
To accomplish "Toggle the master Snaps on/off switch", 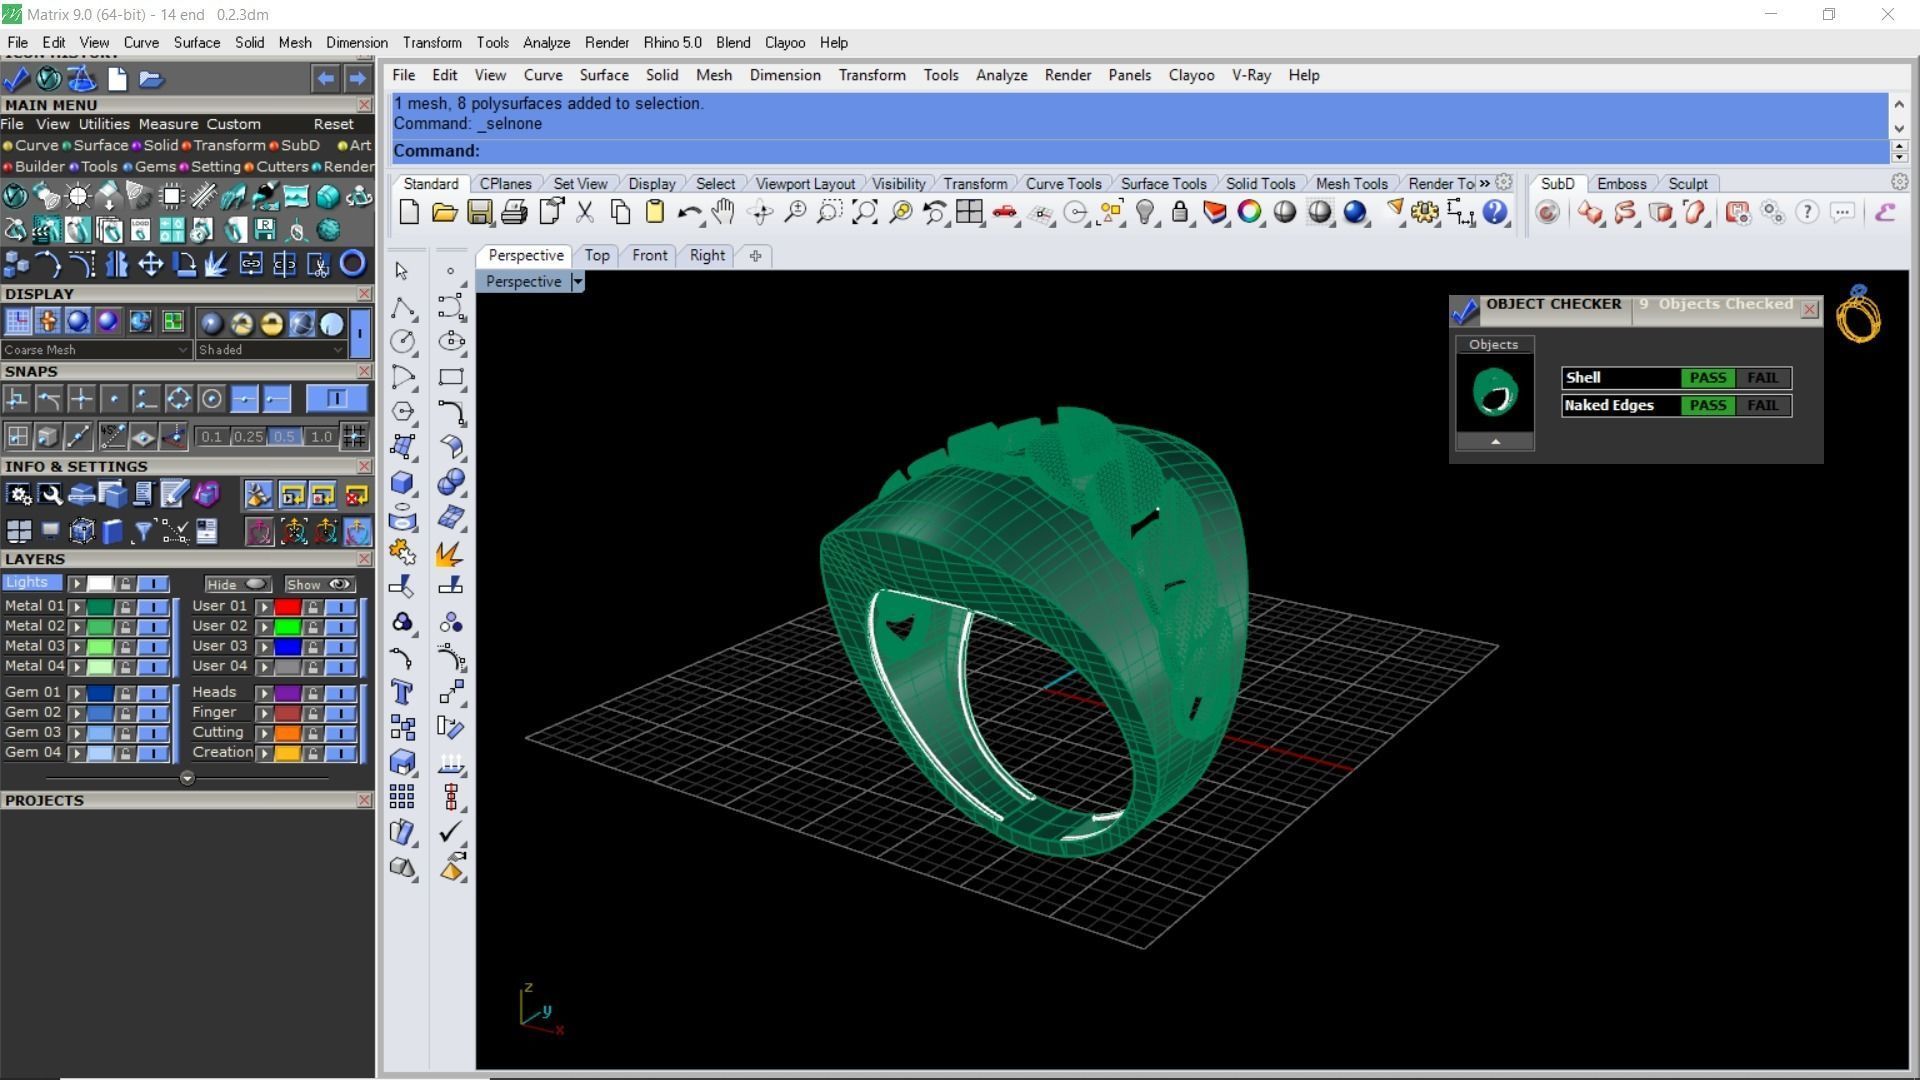I will tap(337, 399).
